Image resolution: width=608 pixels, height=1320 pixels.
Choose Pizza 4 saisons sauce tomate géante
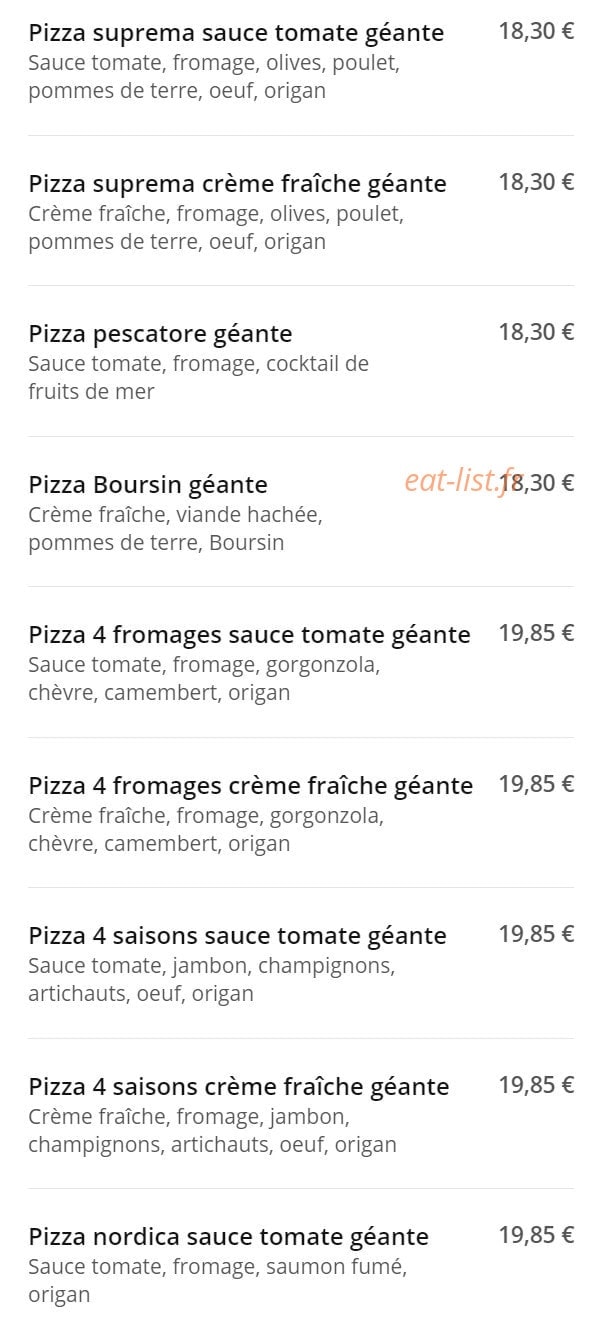click(237, 936)
